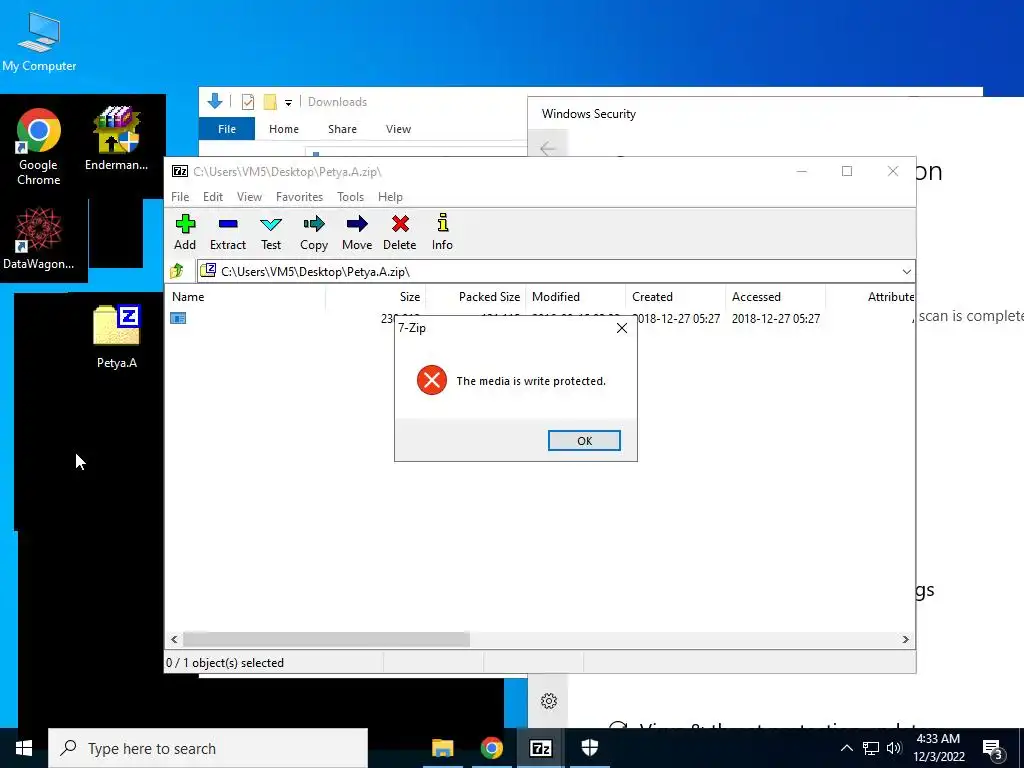This screenshot has width=1024, height=768.
Task: Open Chrome from the taskbar
Action: pyautogui.click(x=491, y=748)
